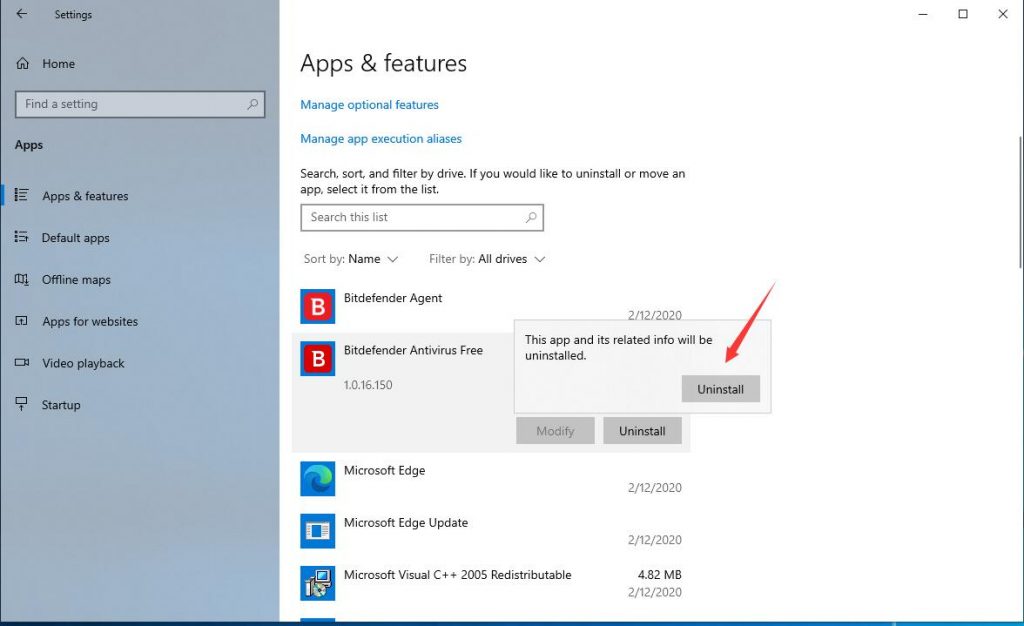The image size is (1024, 626).
Task: Click the Microsoft Edge Update app icon
Action: pyautogui.click(x=317, y=531)
